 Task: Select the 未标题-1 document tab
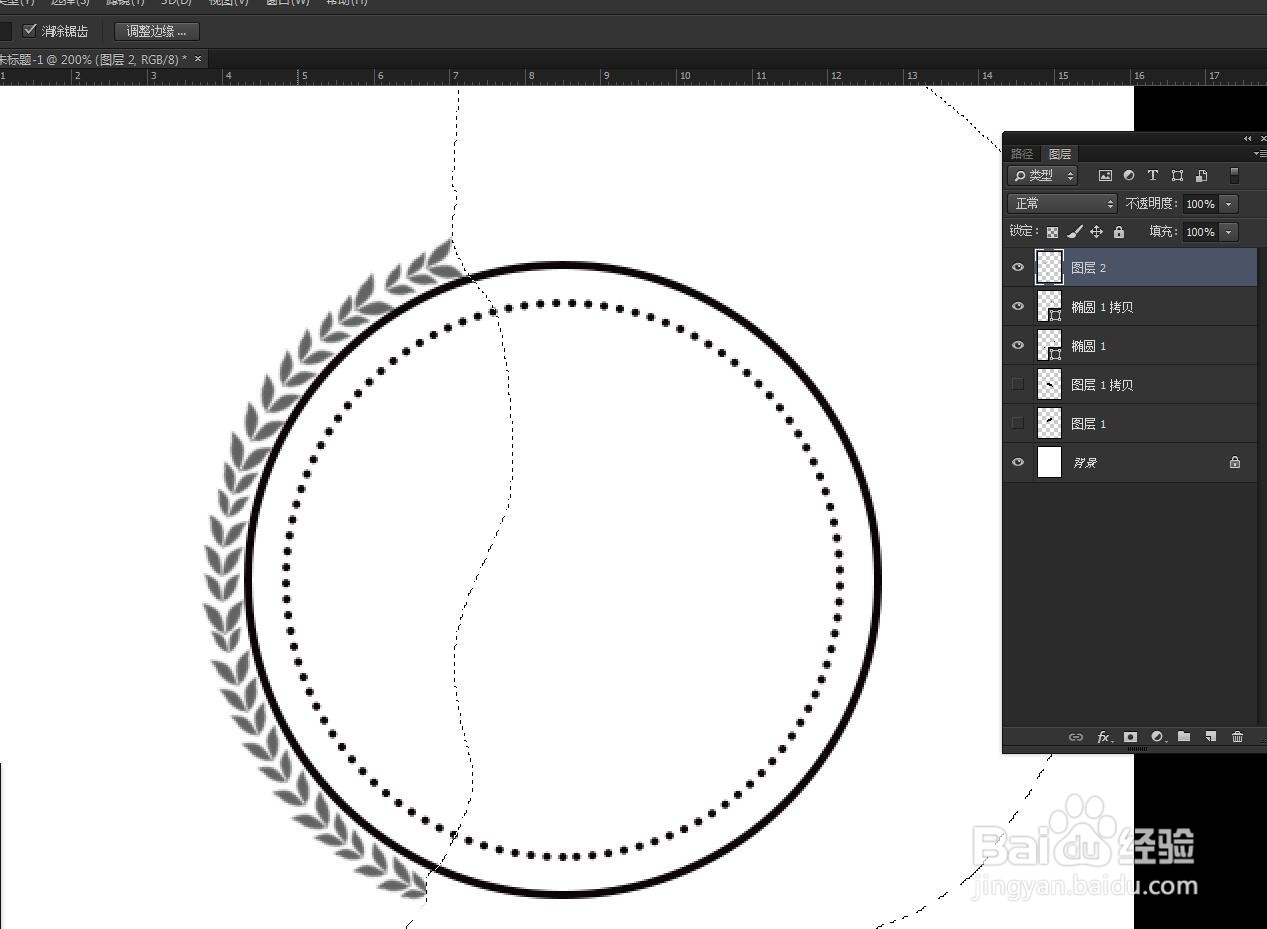point(92,59)
